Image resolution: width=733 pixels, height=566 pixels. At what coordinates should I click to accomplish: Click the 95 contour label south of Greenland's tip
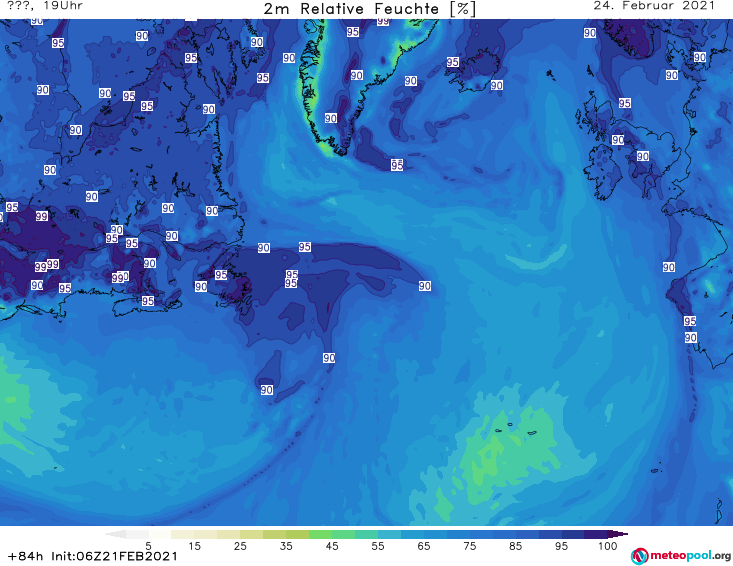[397, 165]
